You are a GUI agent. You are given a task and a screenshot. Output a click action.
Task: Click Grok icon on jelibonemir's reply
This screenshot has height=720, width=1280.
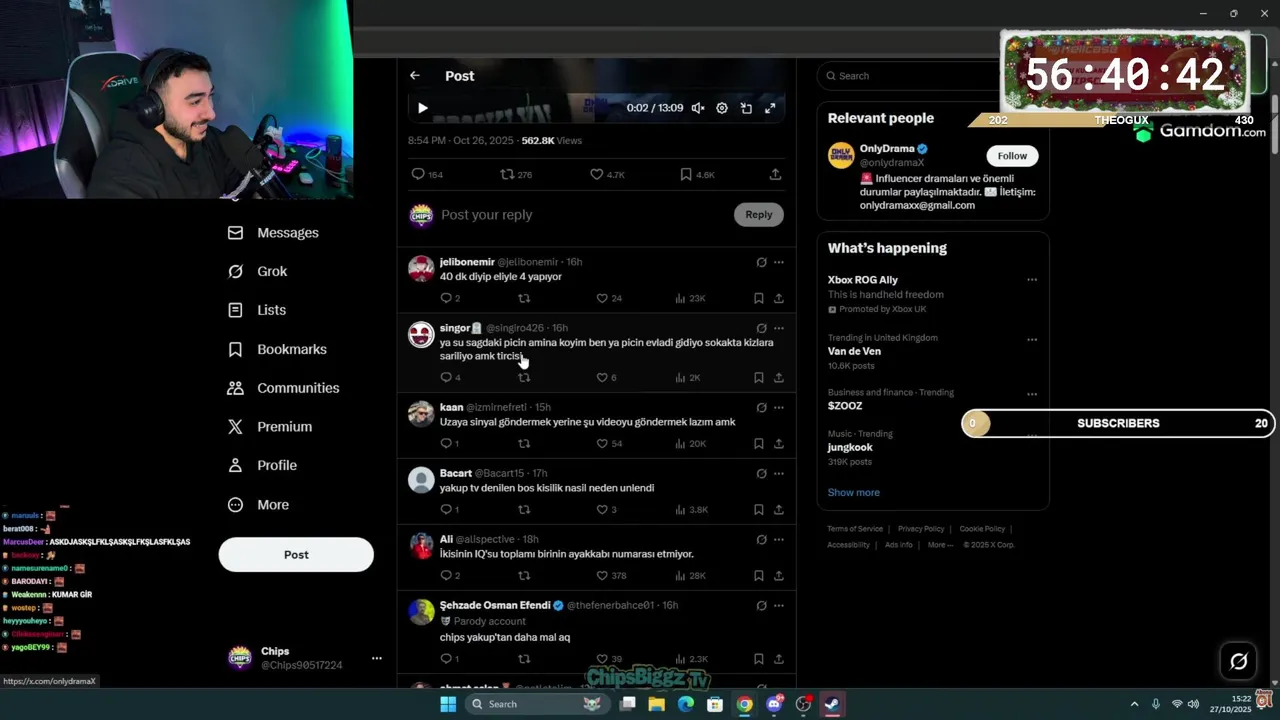click(x=761, y=262)
